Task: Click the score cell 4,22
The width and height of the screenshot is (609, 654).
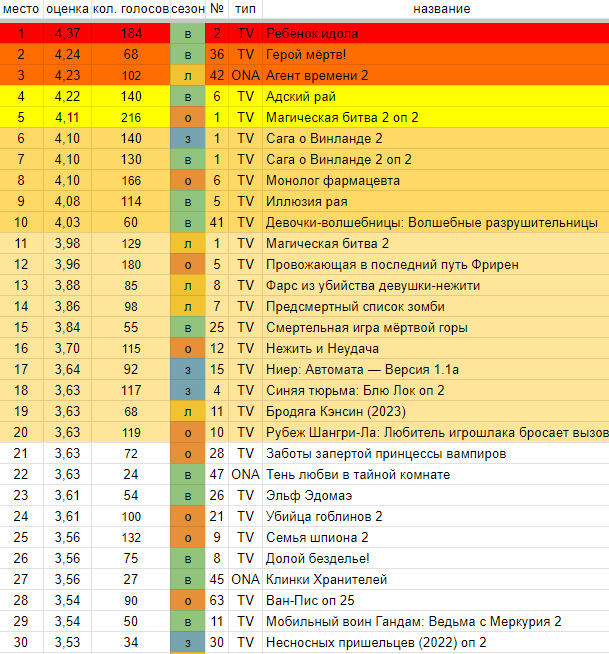Action: point(67,96)
